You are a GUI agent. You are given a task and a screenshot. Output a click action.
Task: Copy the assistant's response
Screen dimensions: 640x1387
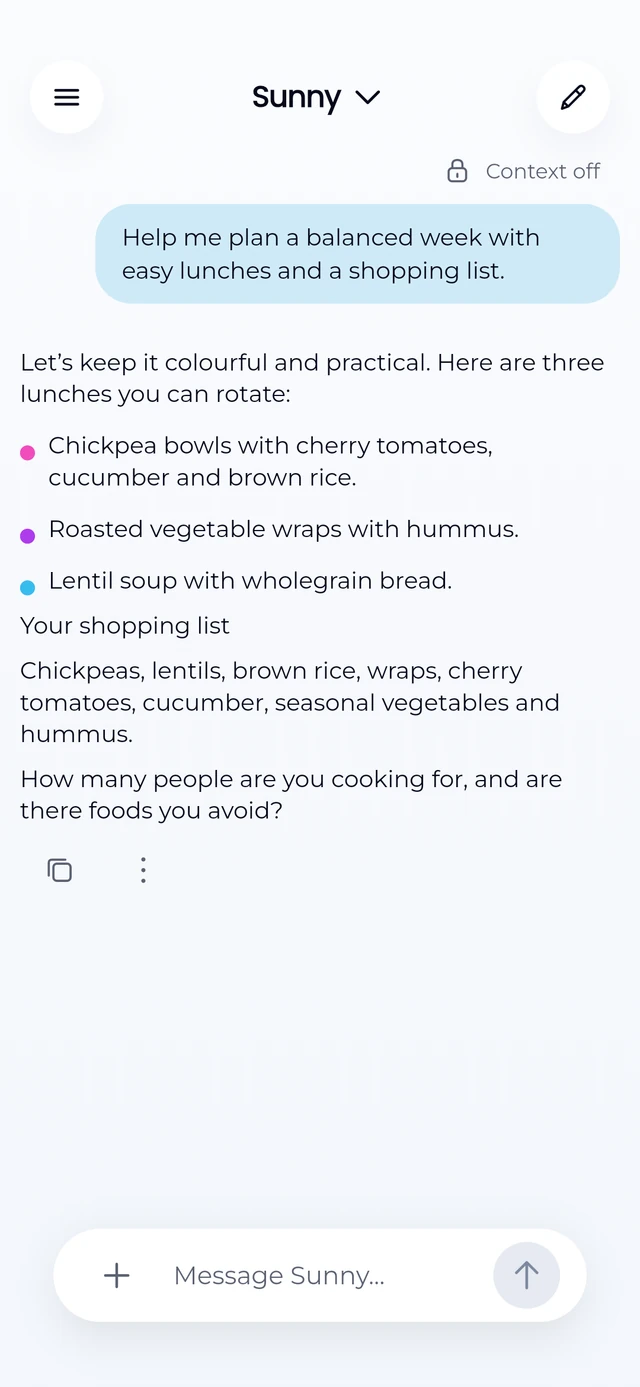point(60,870)
